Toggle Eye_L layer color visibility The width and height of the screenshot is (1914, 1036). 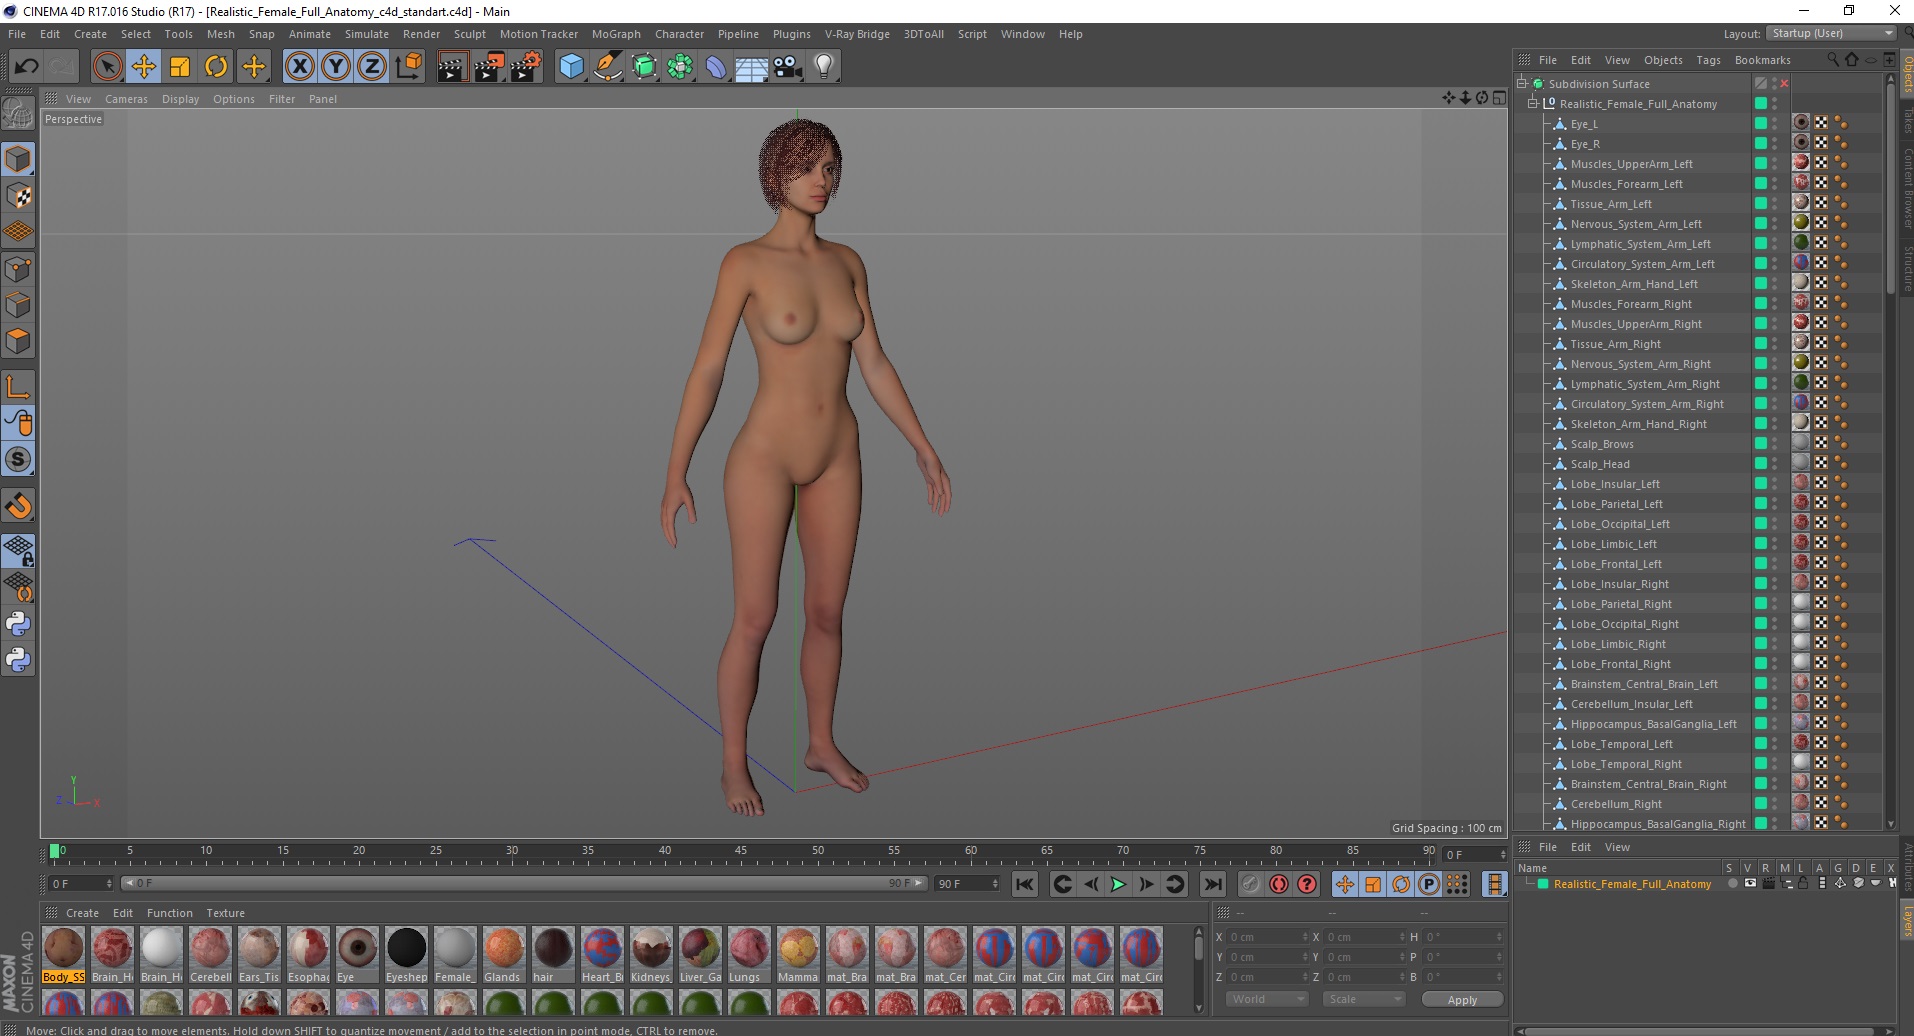[x=1760, y=123]
